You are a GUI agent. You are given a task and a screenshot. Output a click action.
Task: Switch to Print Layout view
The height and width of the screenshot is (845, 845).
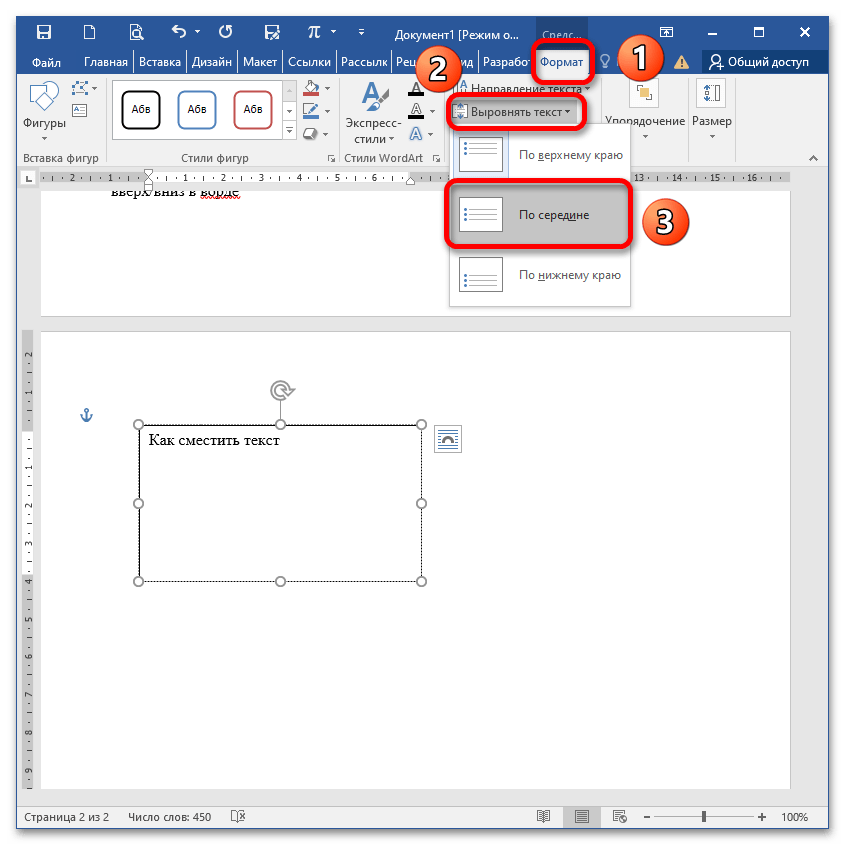pyautogui.click(x=581, y=817)
